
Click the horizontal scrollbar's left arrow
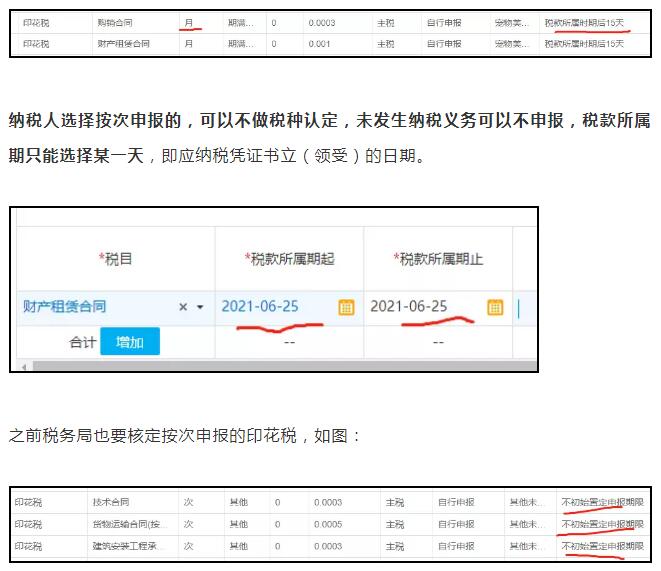click(x=24, y=367)
